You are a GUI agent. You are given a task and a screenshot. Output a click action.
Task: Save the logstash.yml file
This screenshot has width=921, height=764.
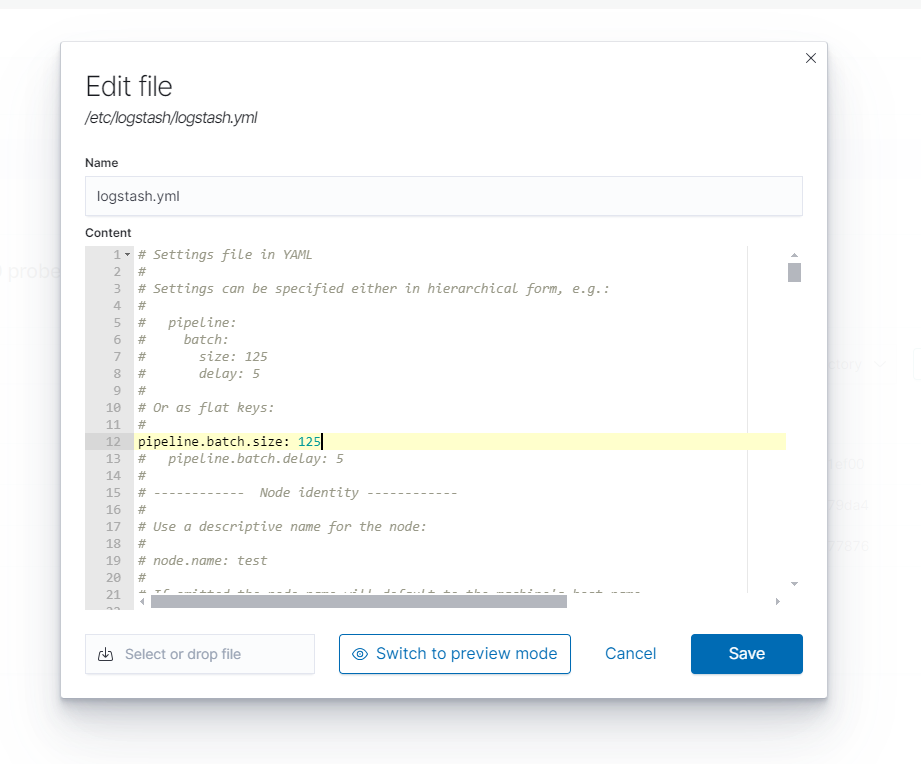click(x=746, y=654)
